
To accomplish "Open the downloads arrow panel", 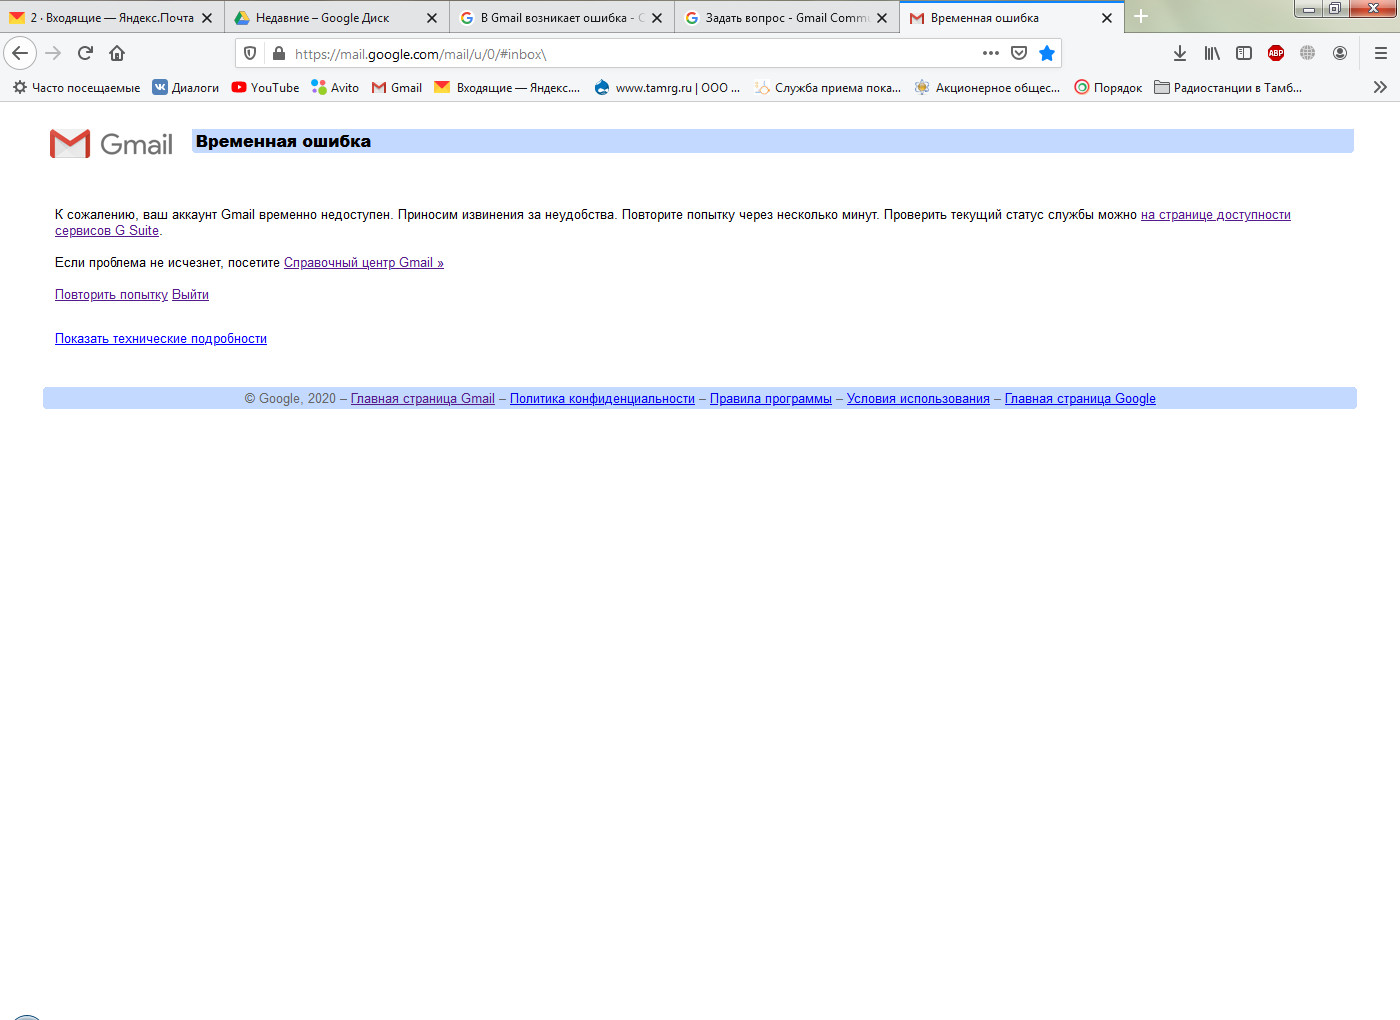I will [x=1180, y=53].
